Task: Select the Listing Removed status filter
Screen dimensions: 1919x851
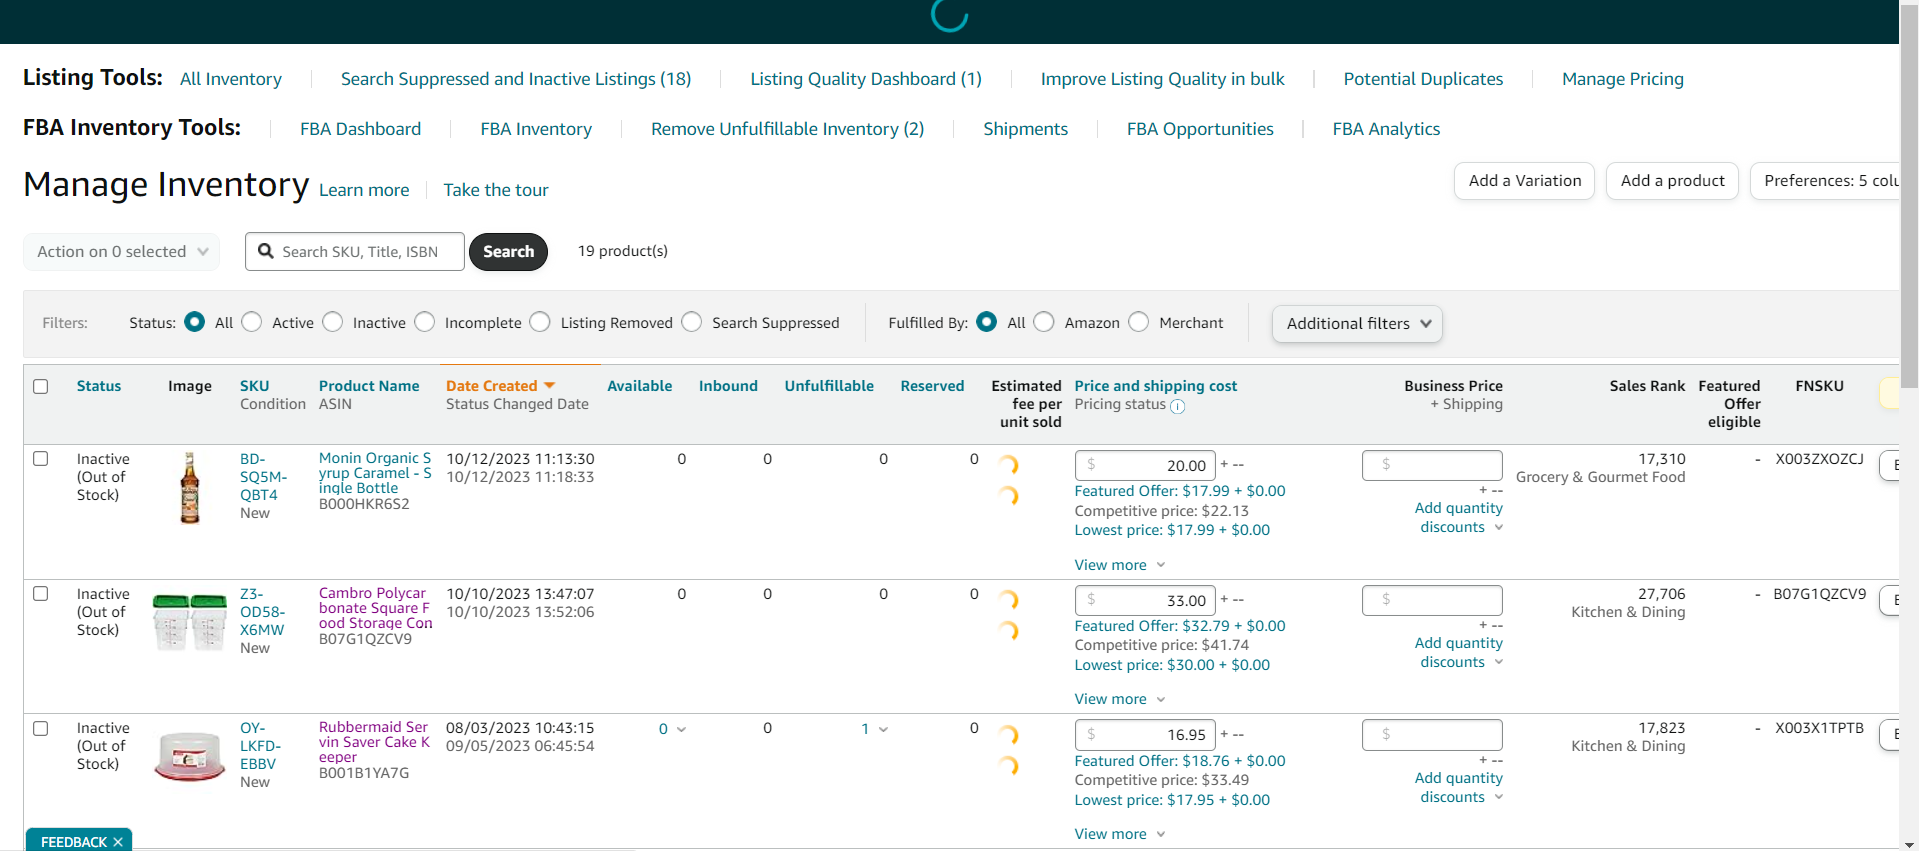Action: pos(540,322)
